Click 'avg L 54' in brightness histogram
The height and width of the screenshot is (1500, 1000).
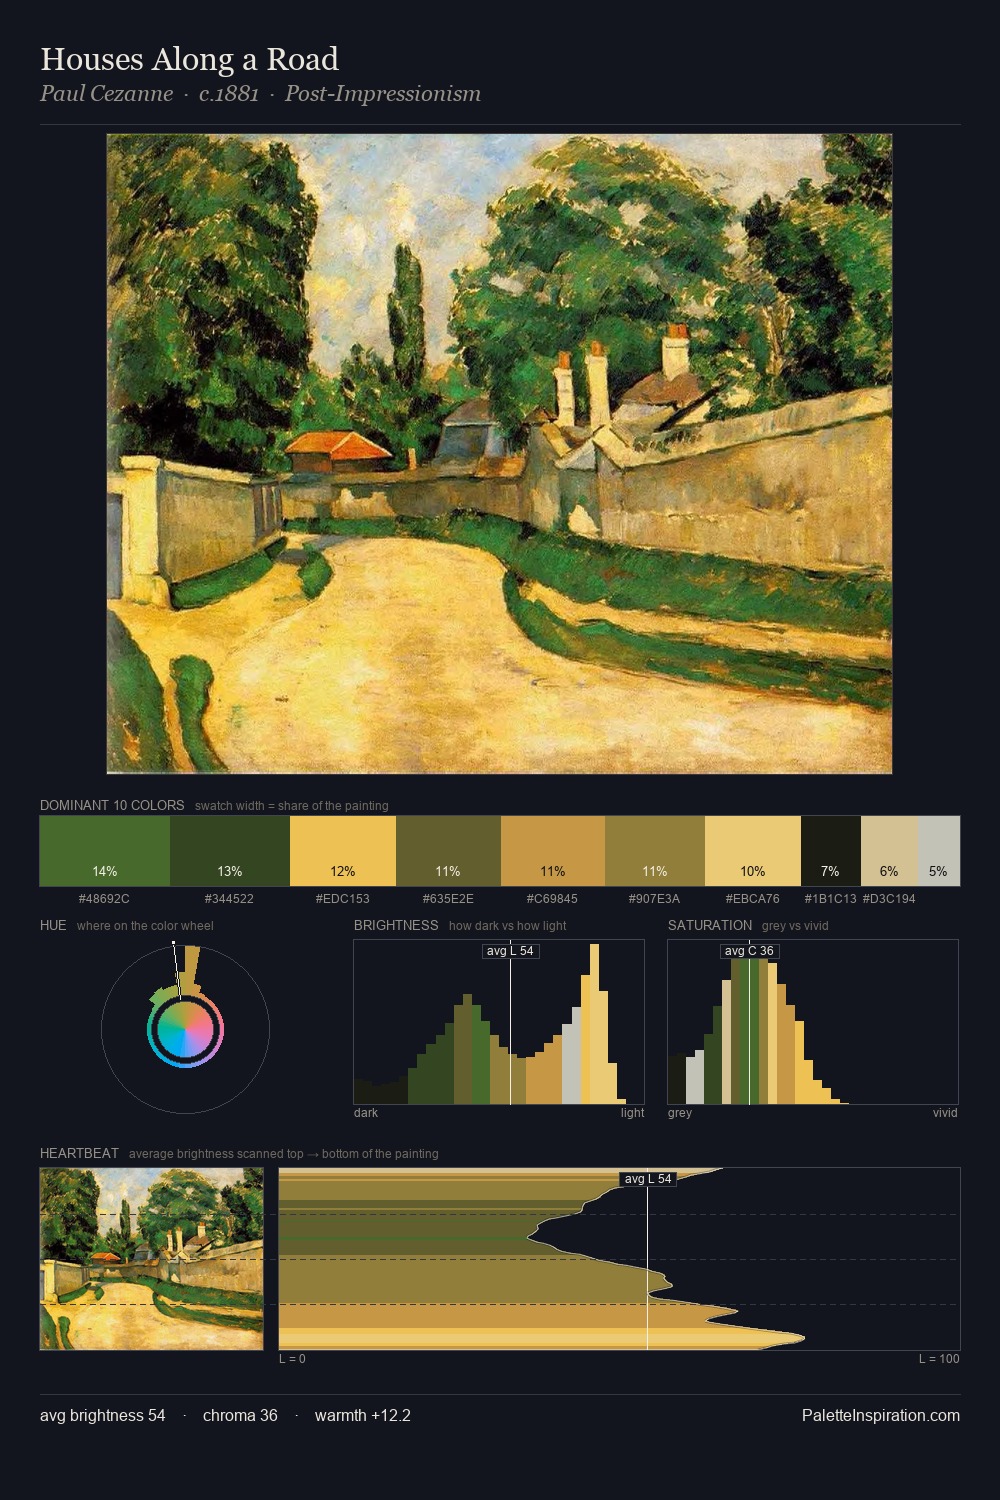pyautogui.click(x=510, y=951)
